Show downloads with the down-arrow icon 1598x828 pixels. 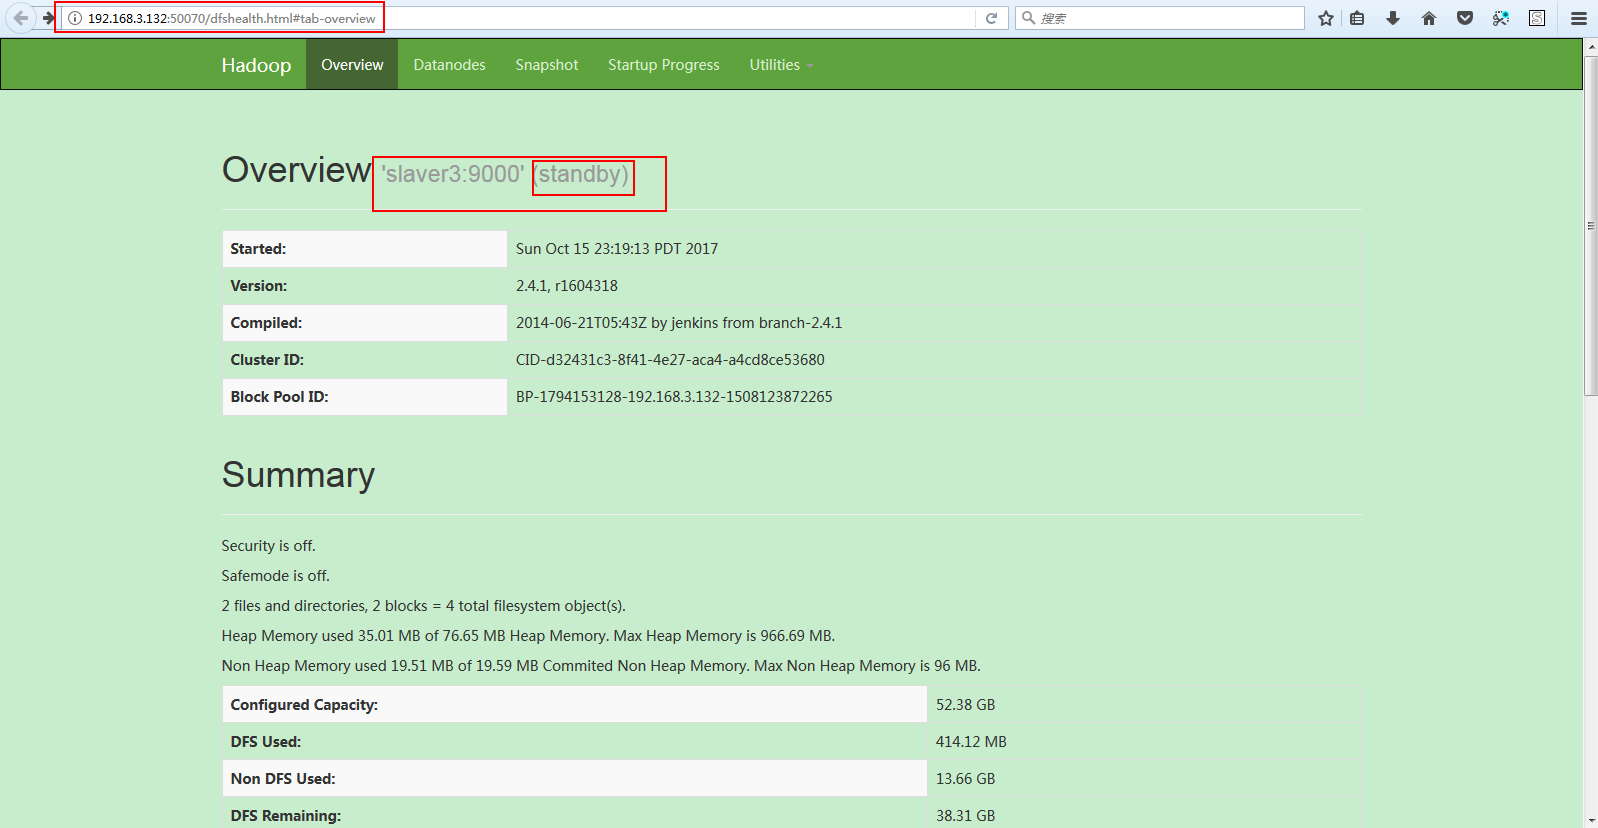pyautogui.click(x=1393, y=18)
